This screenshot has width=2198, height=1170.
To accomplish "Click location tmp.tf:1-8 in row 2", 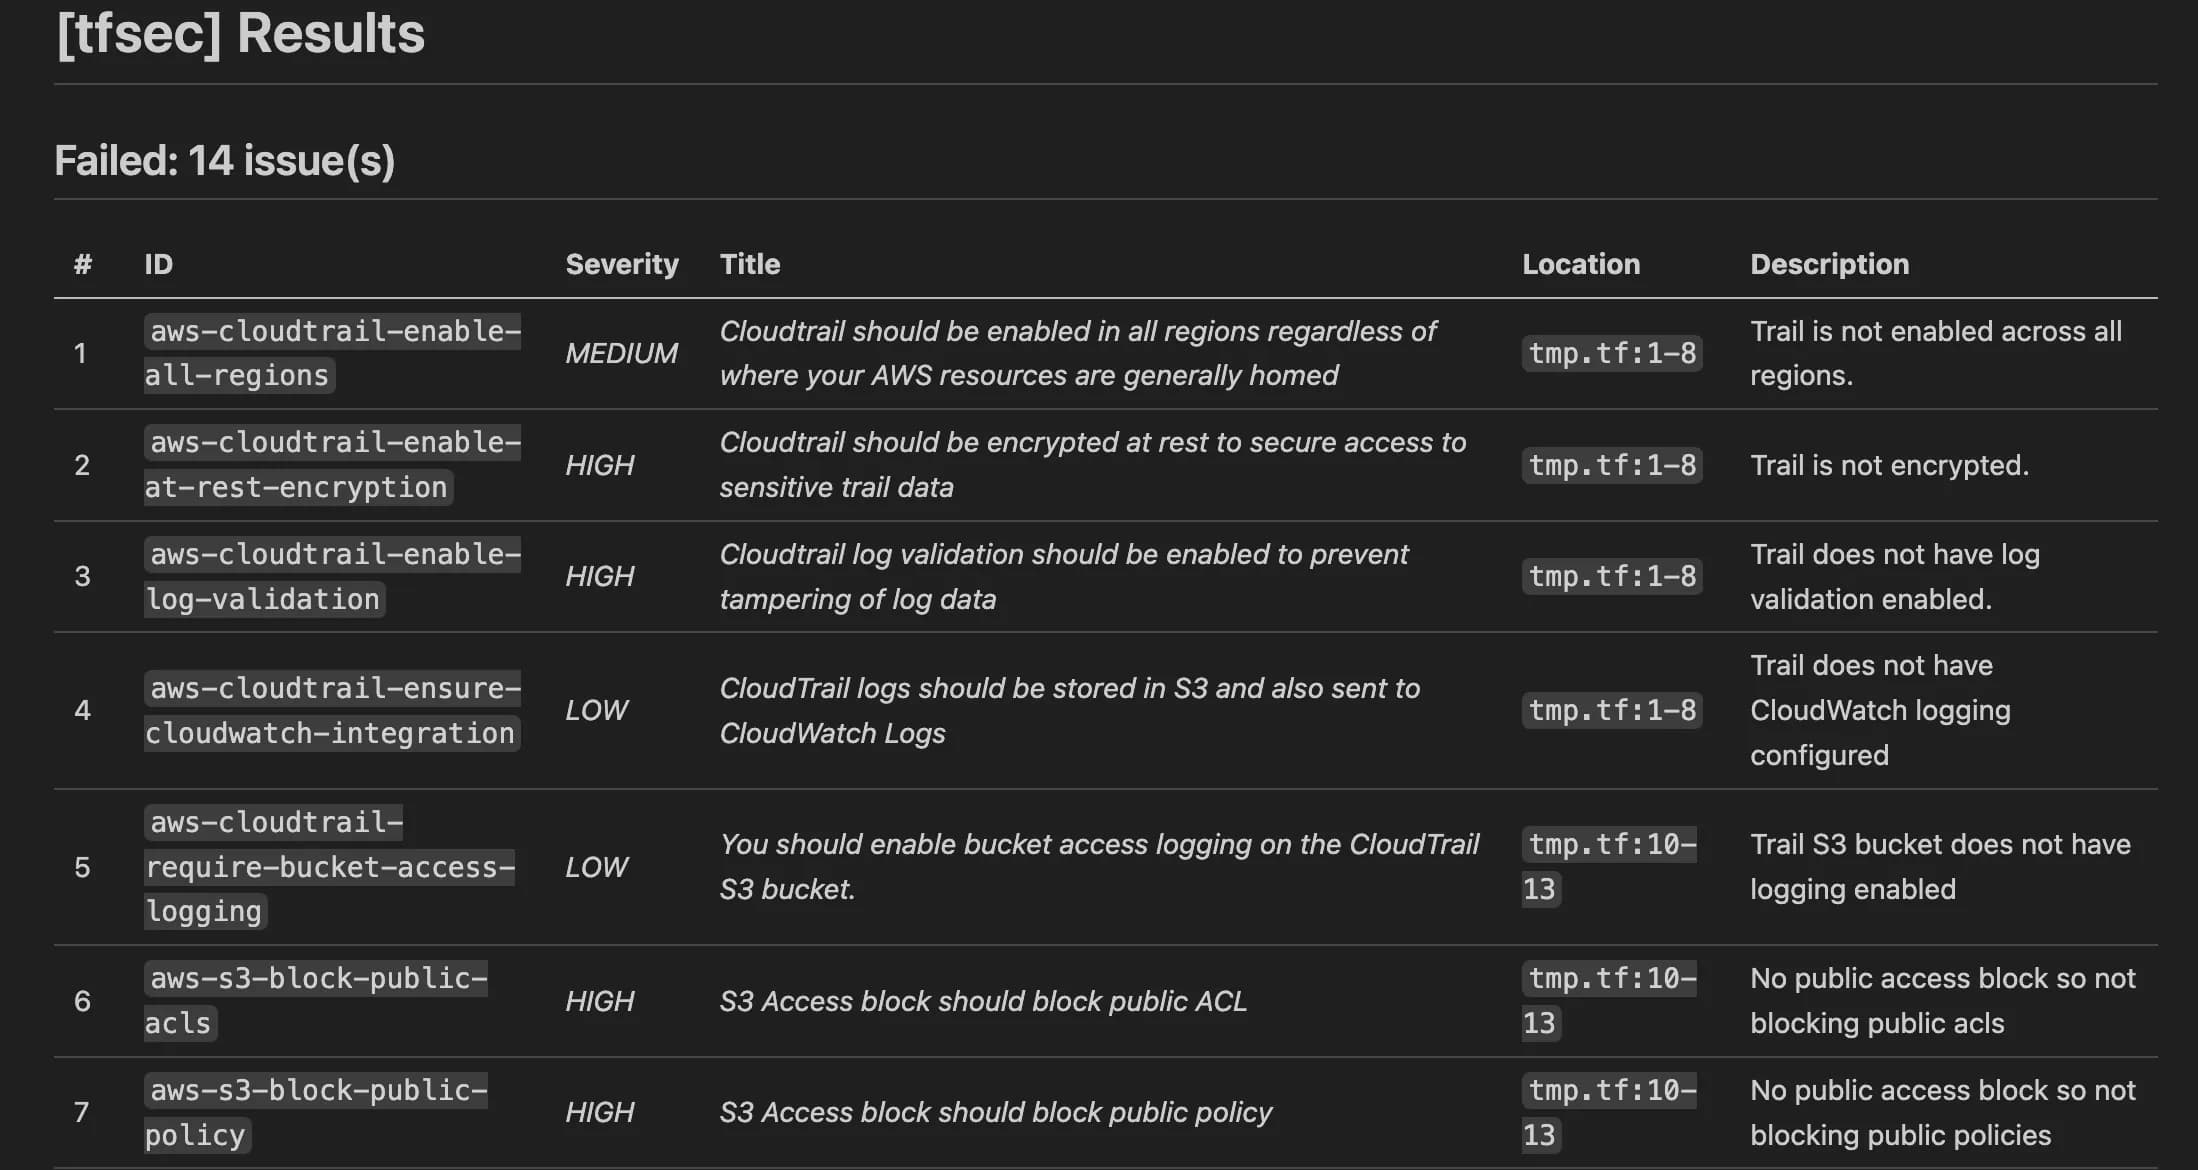I will tap(1612, 465).
